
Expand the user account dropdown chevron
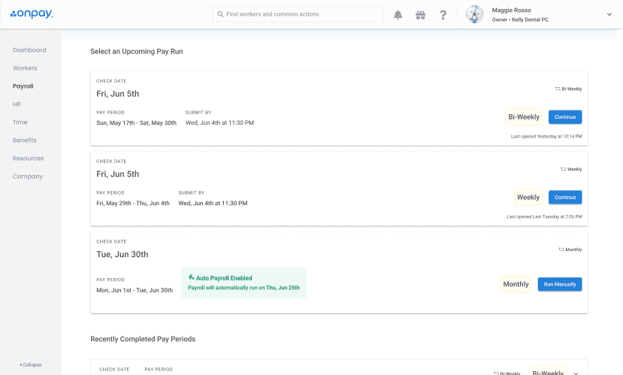tap(609, 14)
